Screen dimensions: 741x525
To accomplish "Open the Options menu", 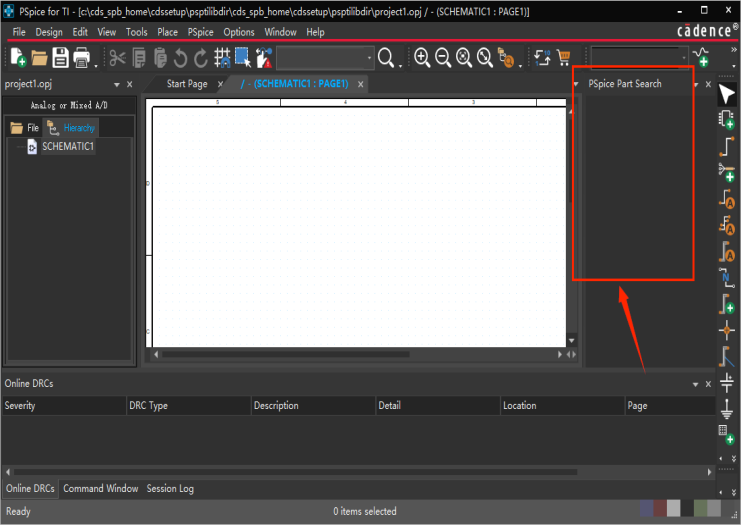I will (x=239, y=32).
